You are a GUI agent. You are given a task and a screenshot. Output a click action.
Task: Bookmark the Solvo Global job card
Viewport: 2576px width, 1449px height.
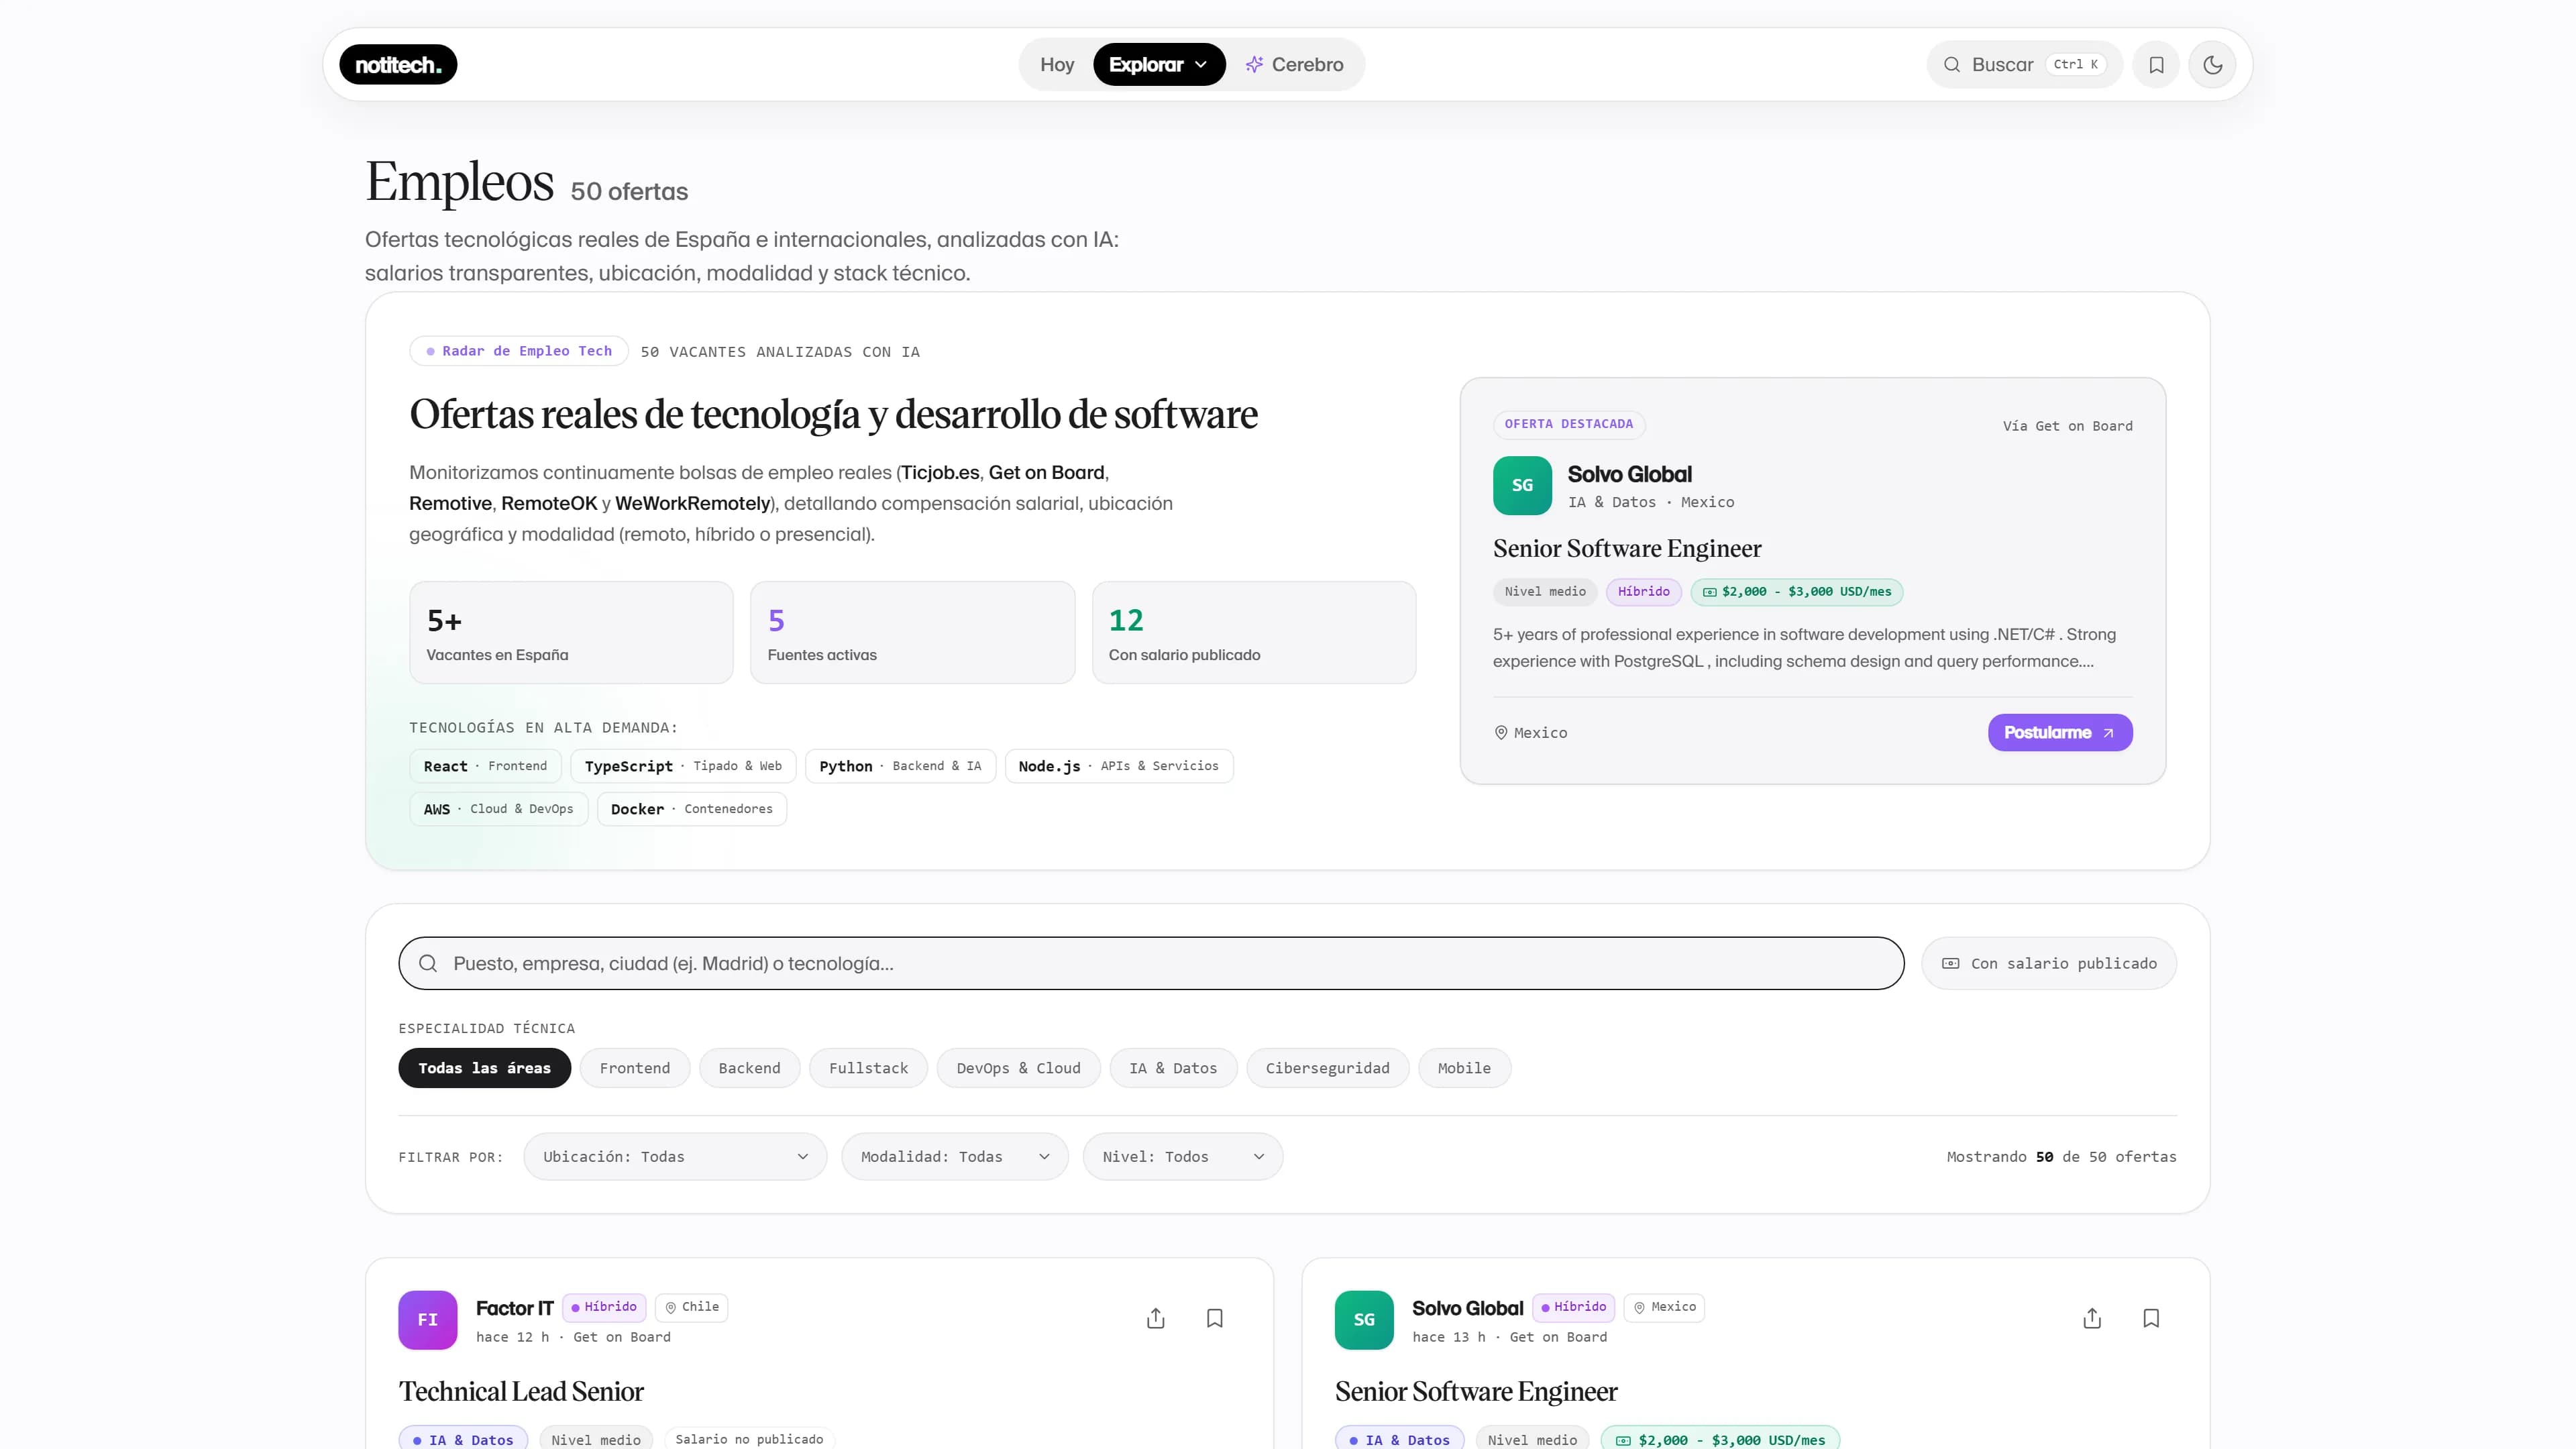[x=2151, y=1318]
